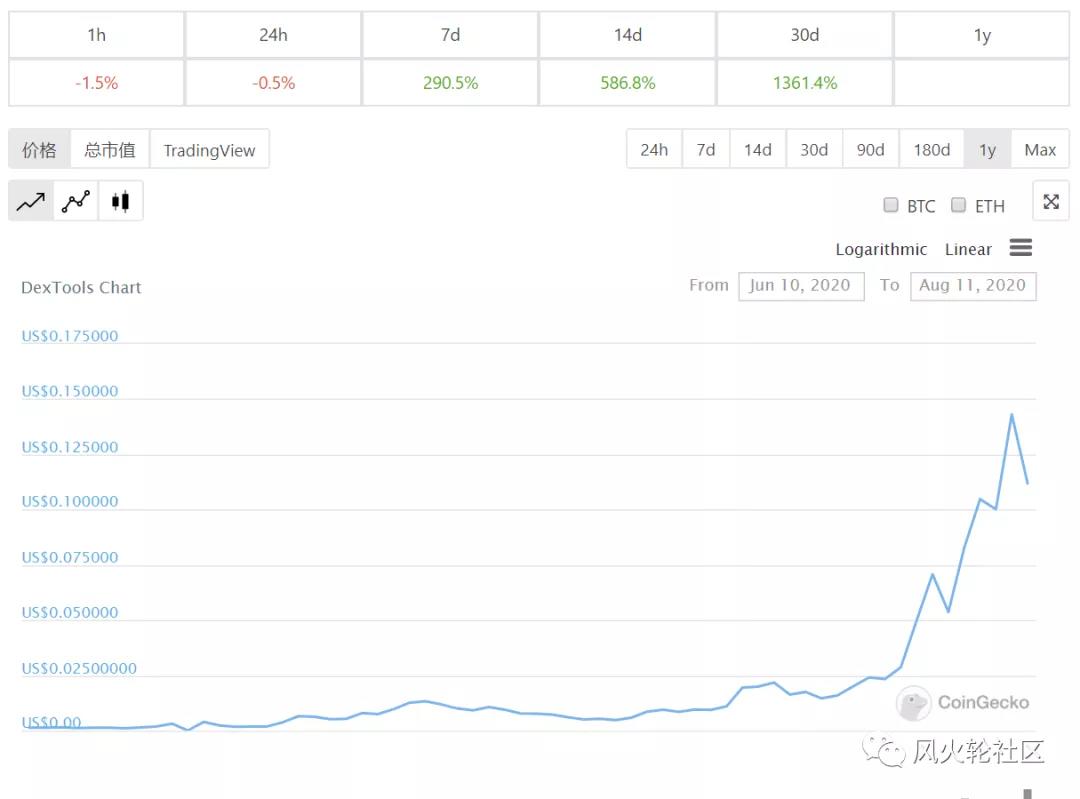Select the 90d chart range
This screenshot has width=1080, height=799.
coord(871,149)
